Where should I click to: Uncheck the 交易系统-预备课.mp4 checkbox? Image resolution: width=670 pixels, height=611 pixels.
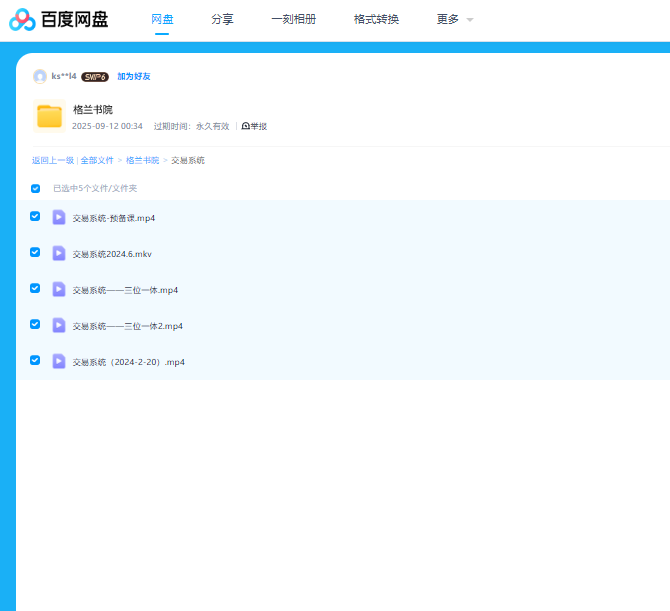click(x=35, y=216)
